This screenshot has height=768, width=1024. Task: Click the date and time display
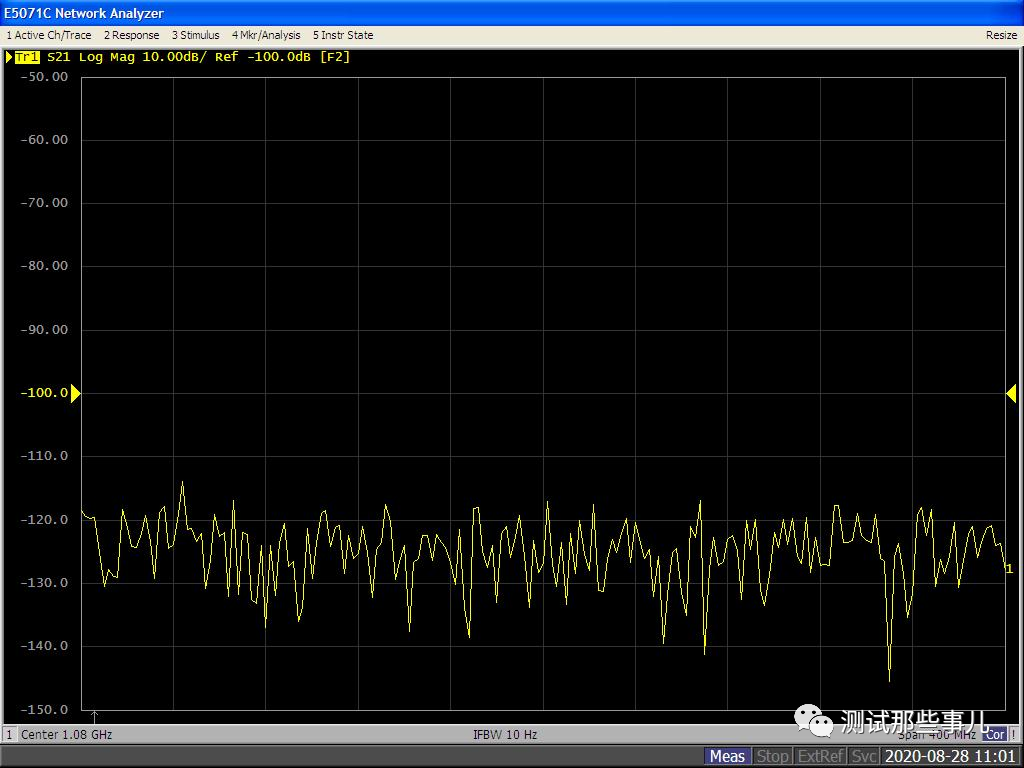[950, 756]
